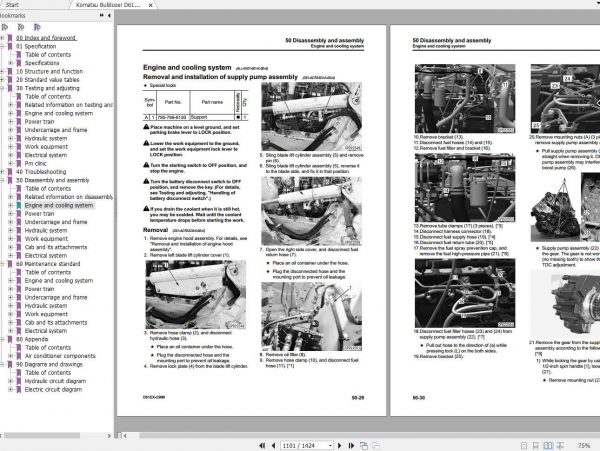Open 10 Structure and function bookmark
This screenshot has width=600, height=451.
(x=49, y=72)
